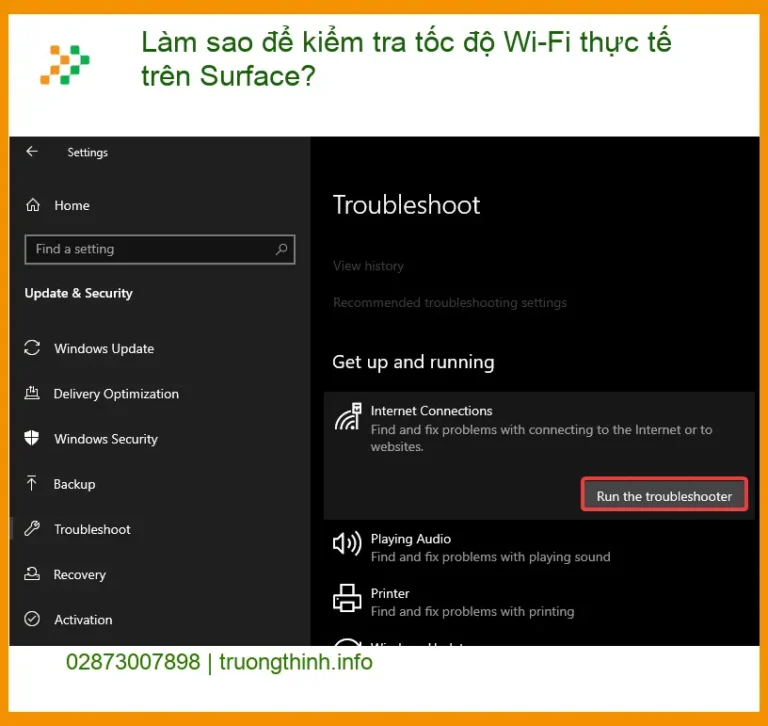
Task: Click the back arrow in Settings
Action: pos(32,152)
